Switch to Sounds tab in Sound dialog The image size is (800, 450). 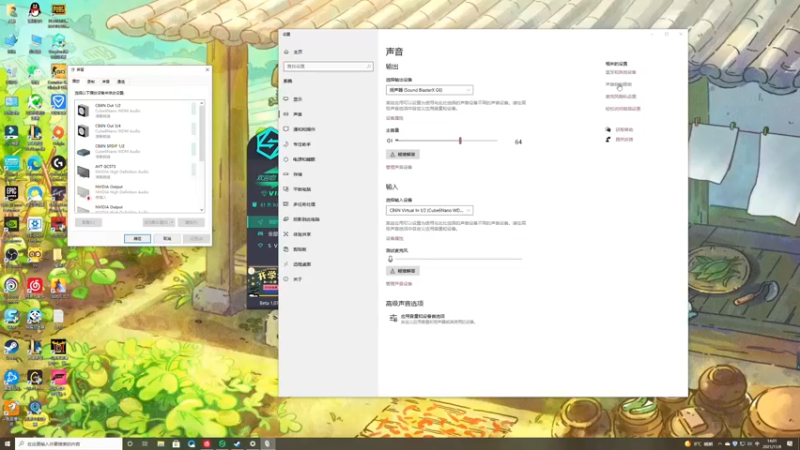(106, 82)
